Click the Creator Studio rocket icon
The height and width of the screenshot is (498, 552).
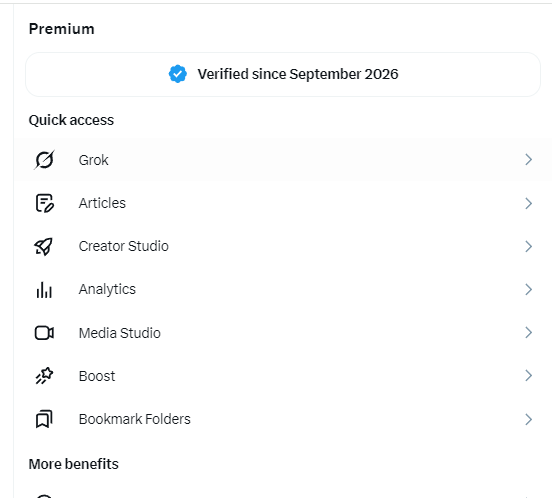point(44,246)
